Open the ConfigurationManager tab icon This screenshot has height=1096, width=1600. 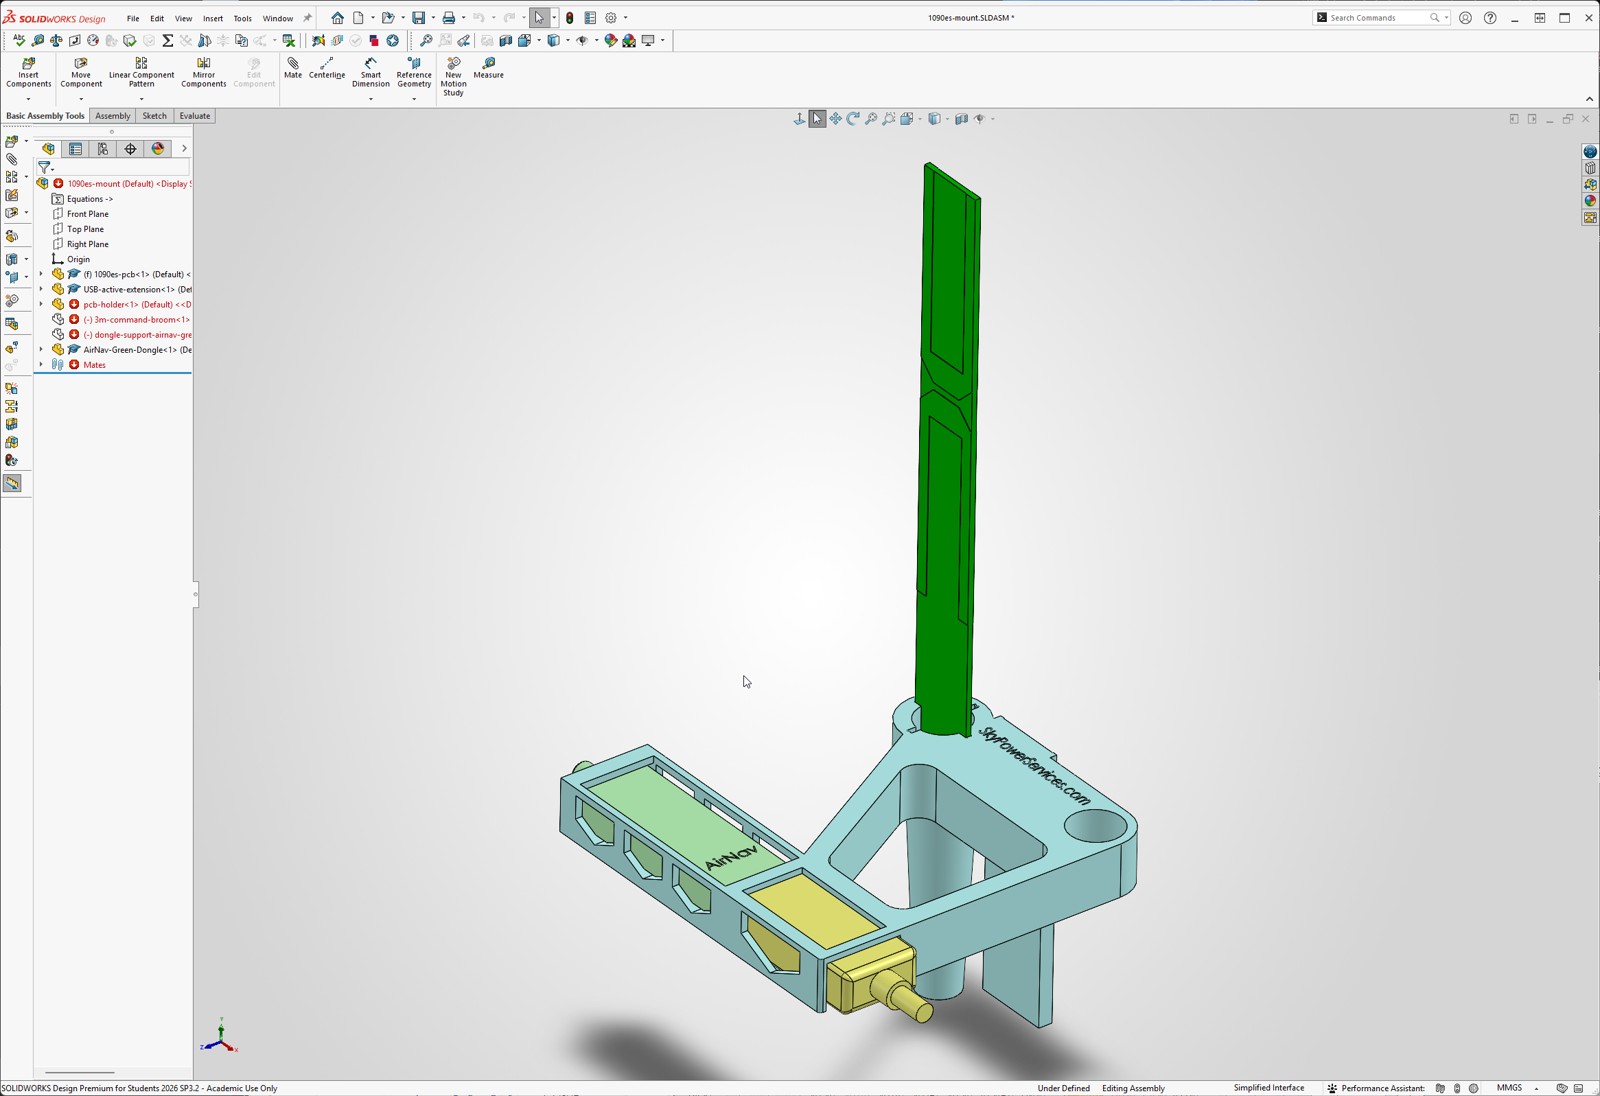(x=103, y=149)
